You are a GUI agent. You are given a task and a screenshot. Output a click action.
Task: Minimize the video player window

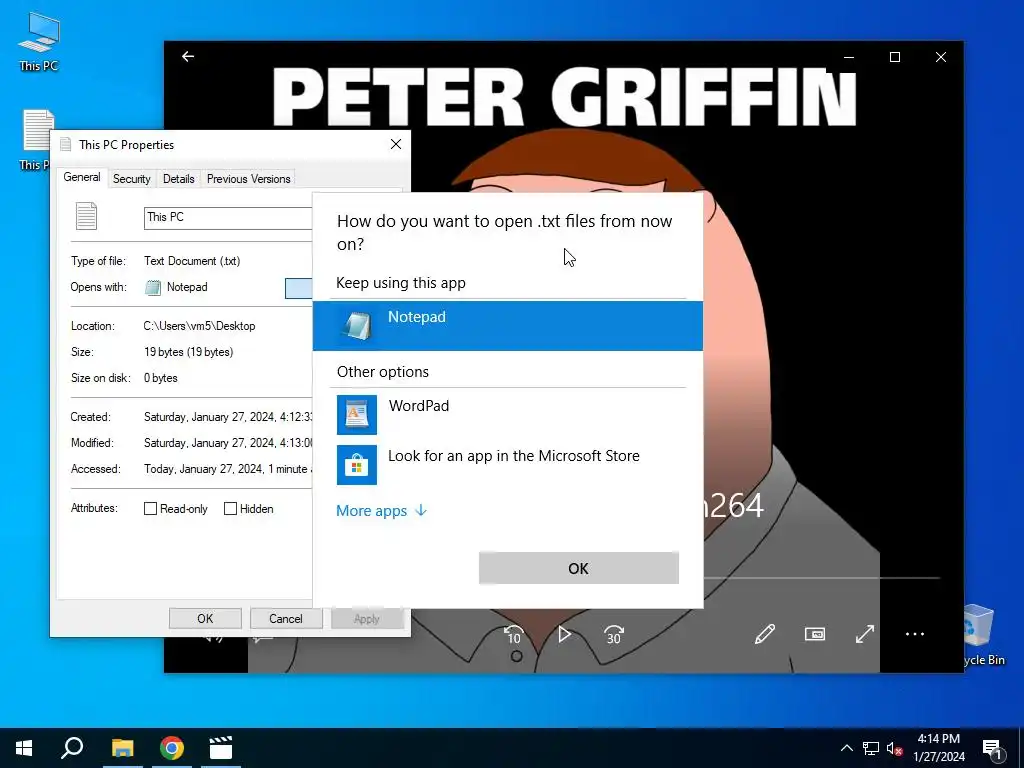849,57
